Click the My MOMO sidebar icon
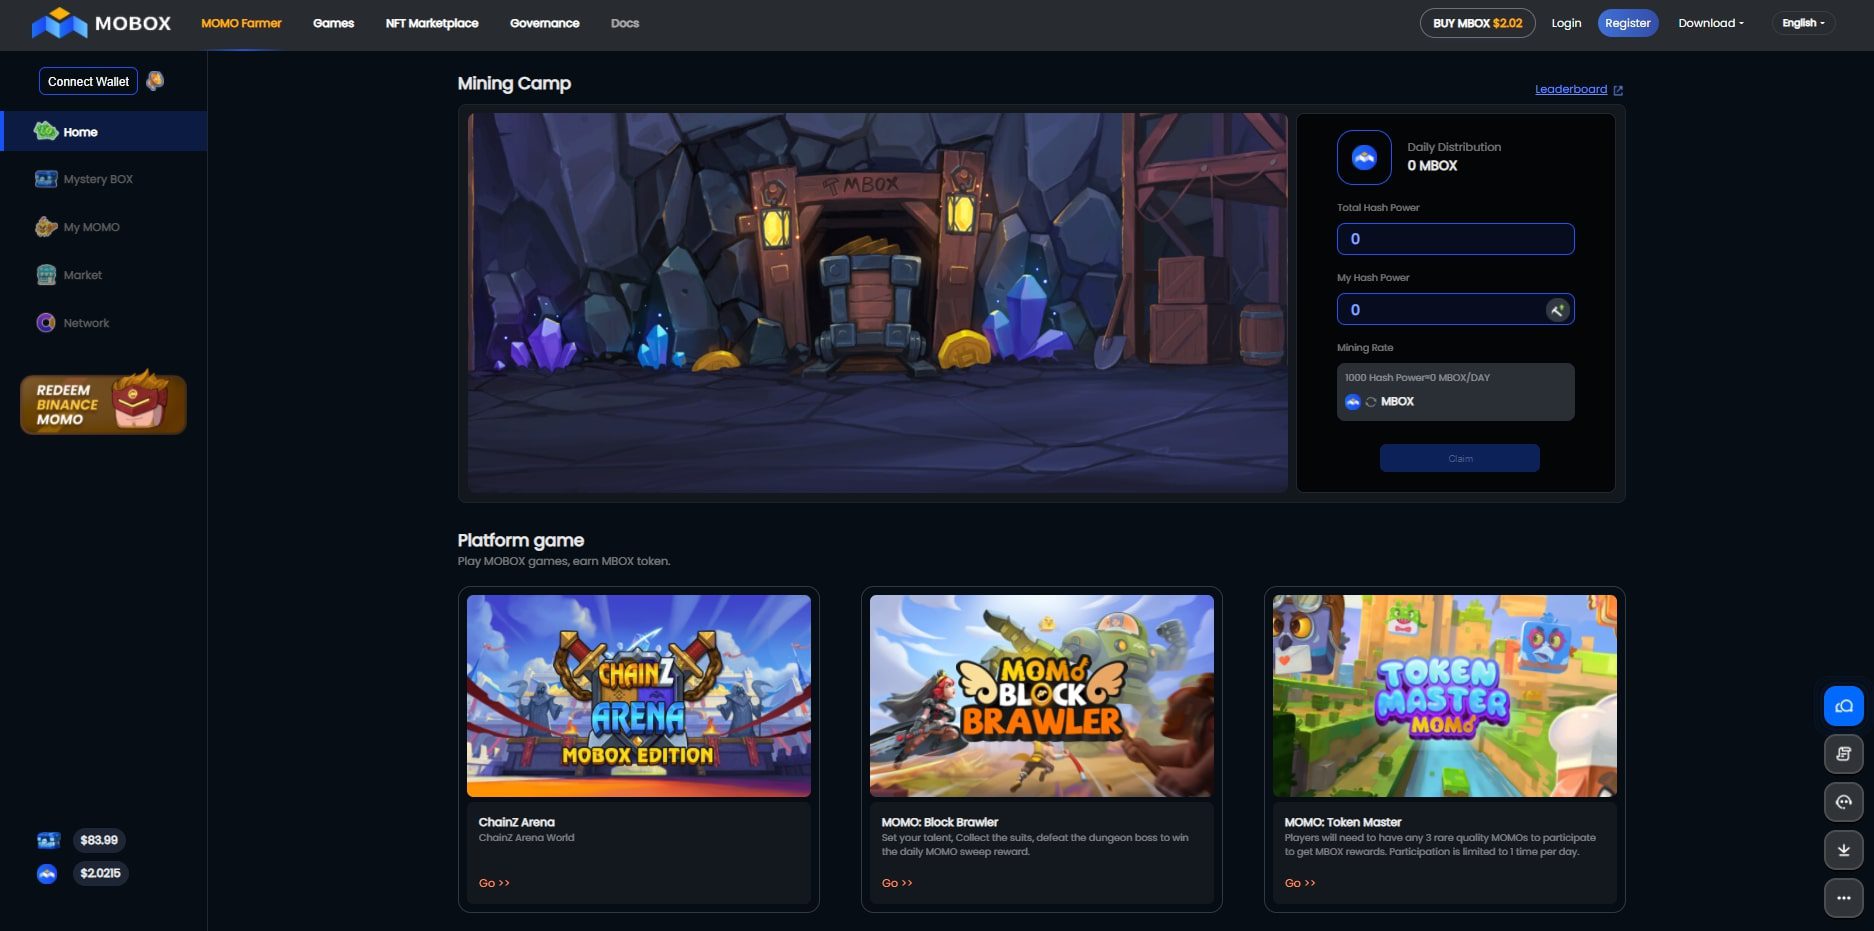1874x931 pixels. click(46, 227)
